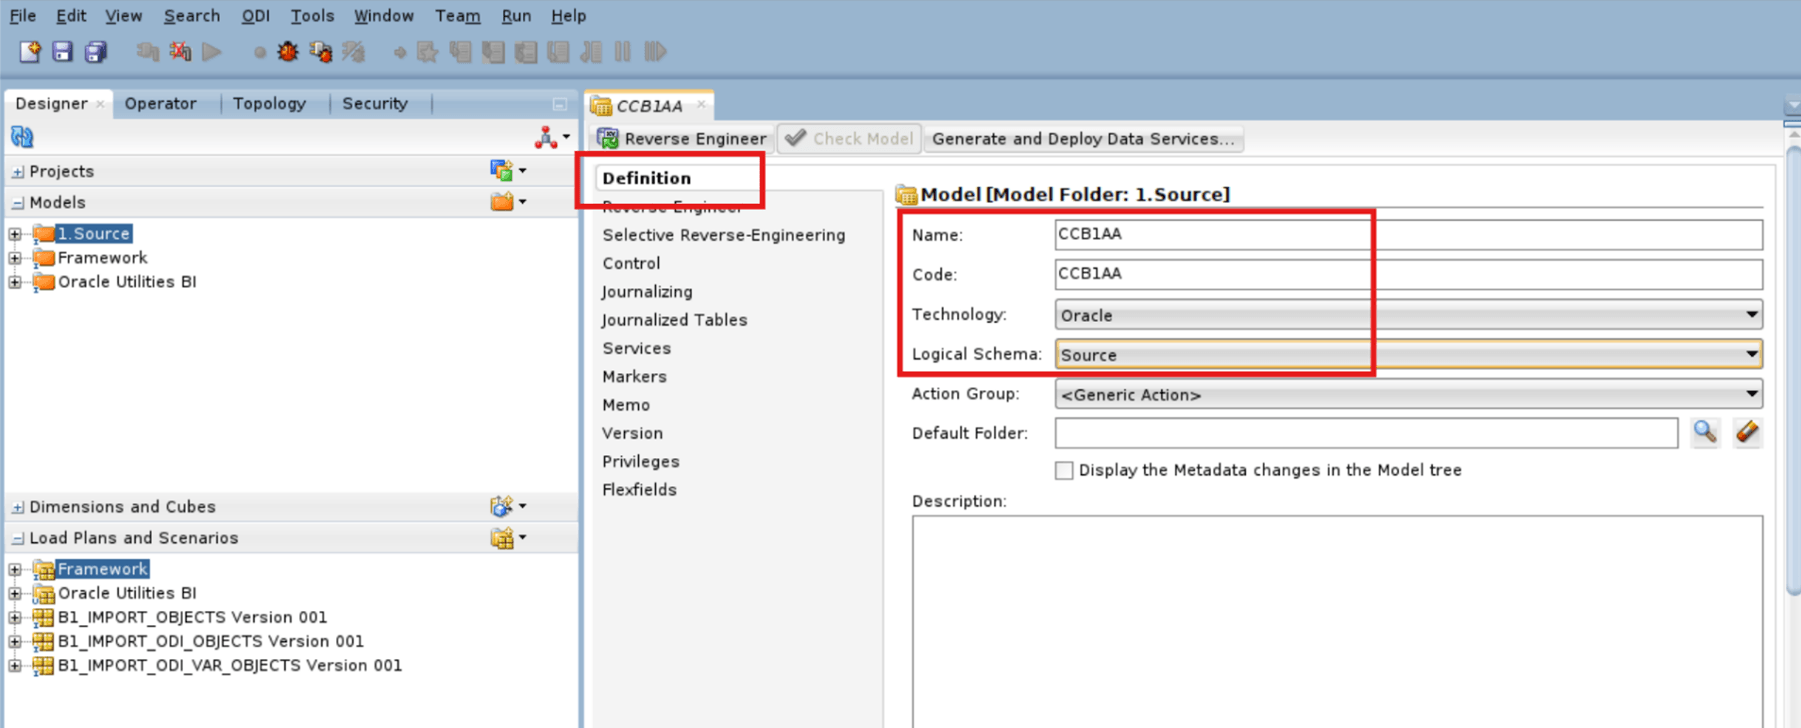The image size is (1801, 728).
Task: Click the Connect plug toolbar icon
Action: (147, 51)
